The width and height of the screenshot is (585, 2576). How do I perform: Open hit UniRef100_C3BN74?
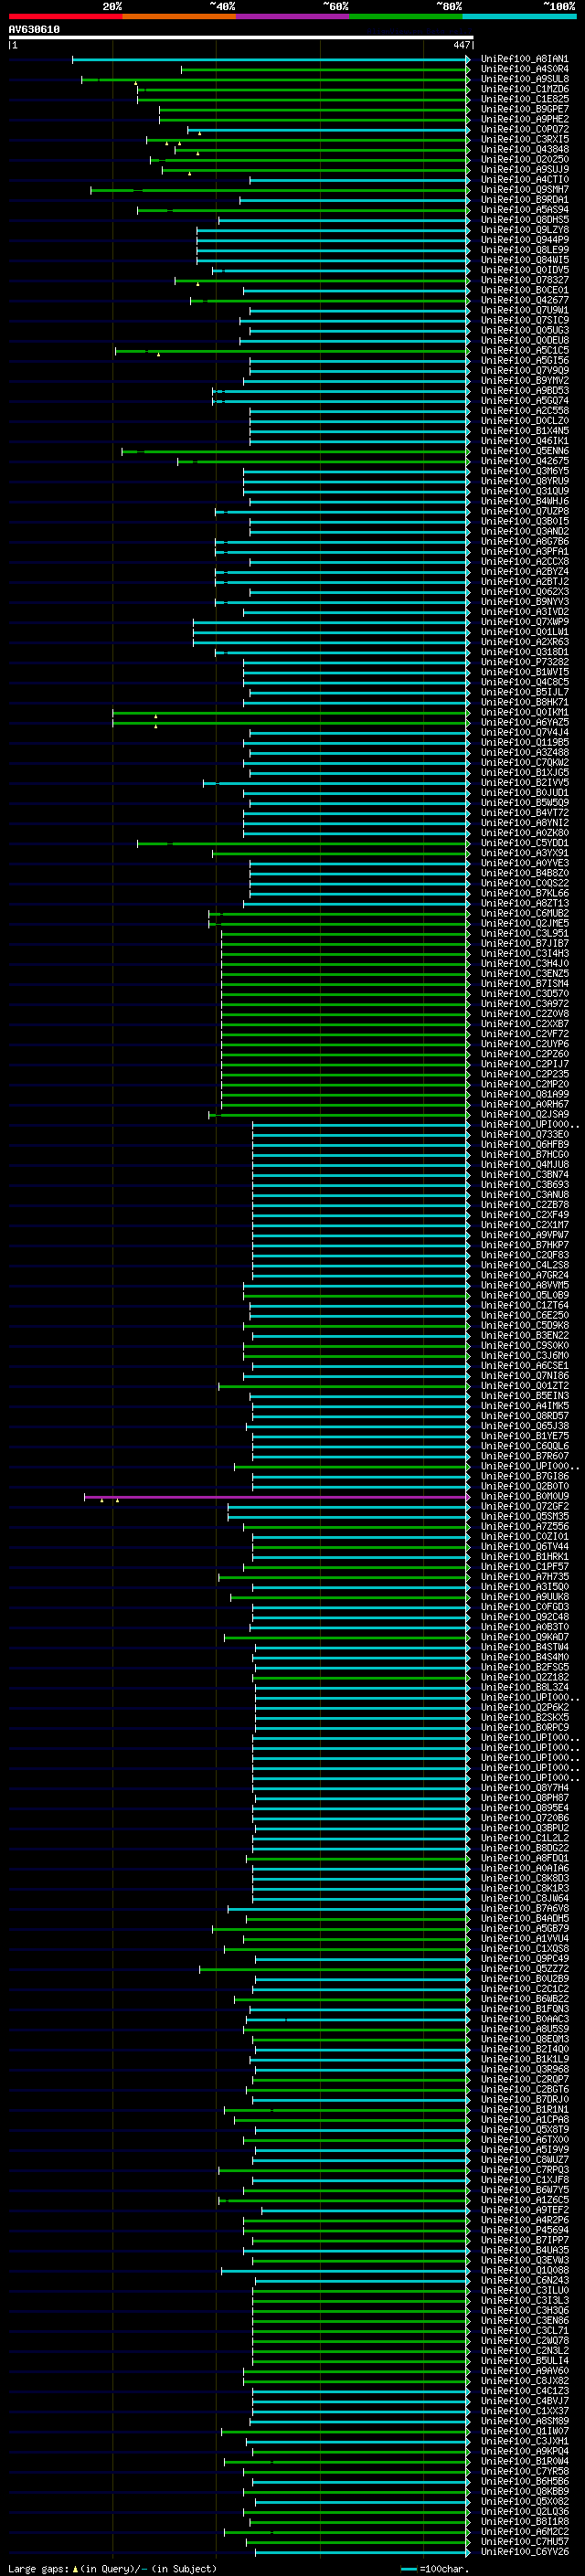pos(524,1175)
